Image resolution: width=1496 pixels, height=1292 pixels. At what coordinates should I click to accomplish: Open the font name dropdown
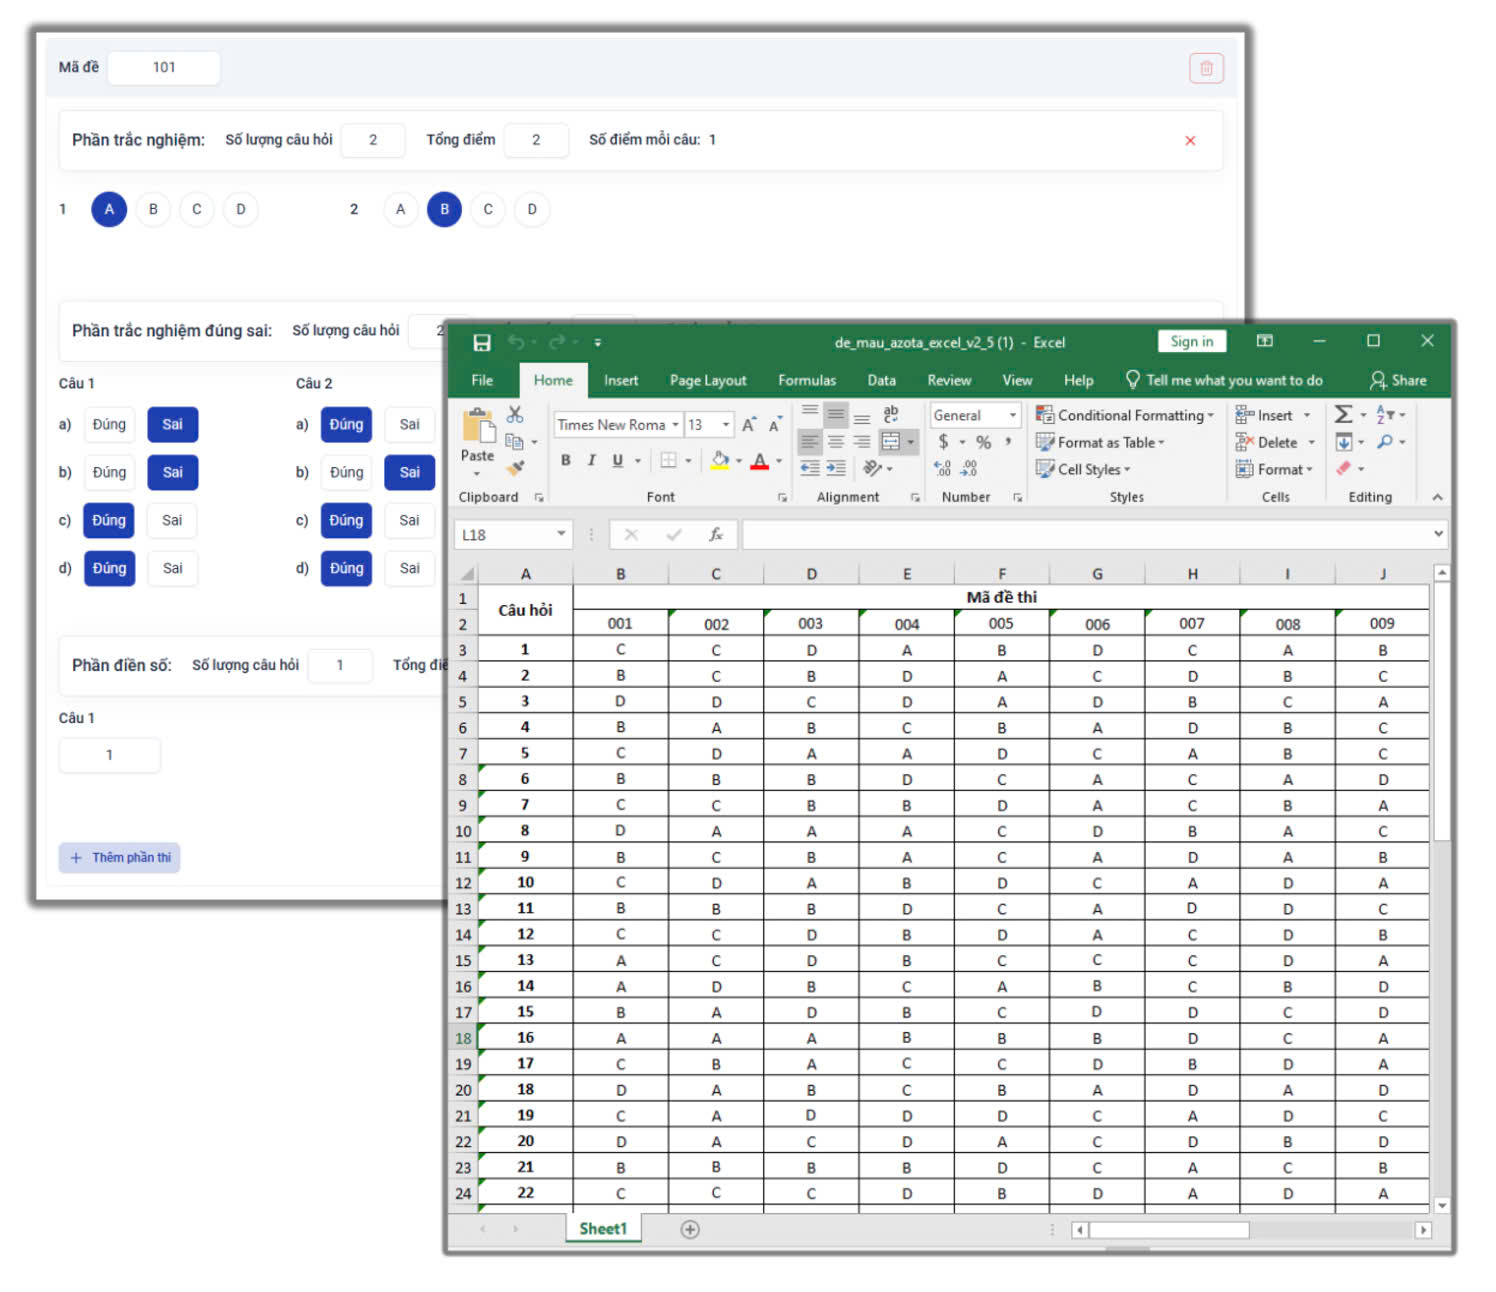[675, 425]
